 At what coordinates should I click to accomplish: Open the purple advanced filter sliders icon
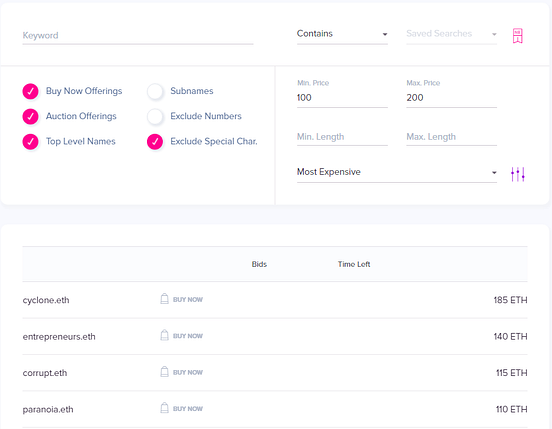[x=518, y=174]
